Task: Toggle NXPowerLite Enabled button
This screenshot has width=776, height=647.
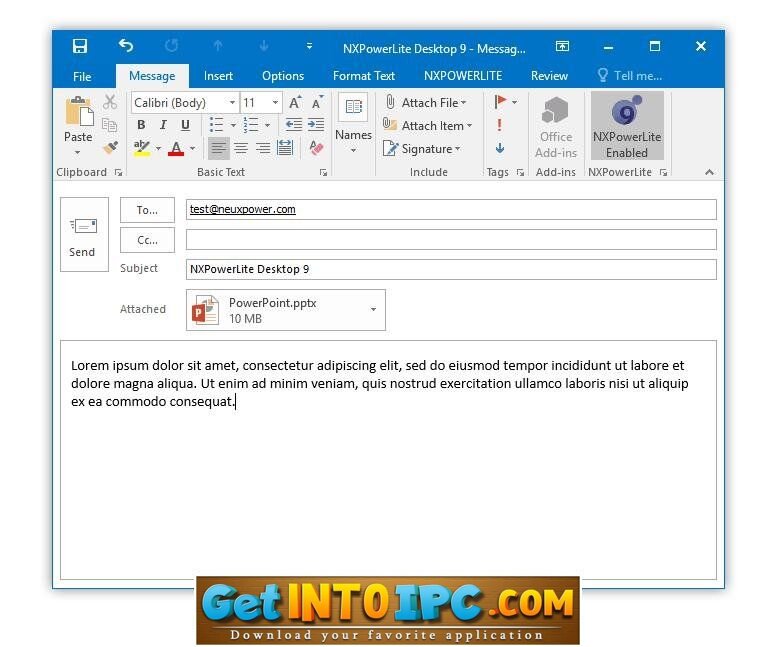Action: pyautogui.click(x=627, y=126)
